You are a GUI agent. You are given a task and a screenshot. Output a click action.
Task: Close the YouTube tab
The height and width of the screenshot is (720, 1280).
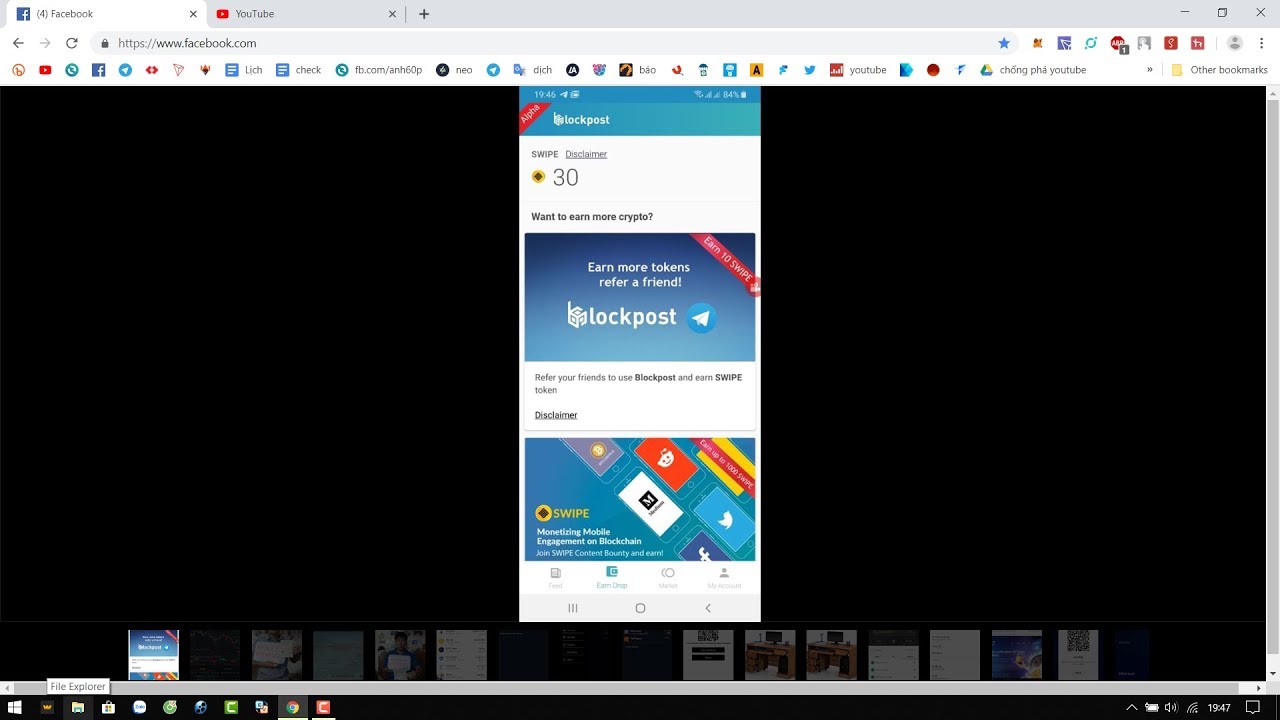tap(393, 14)
